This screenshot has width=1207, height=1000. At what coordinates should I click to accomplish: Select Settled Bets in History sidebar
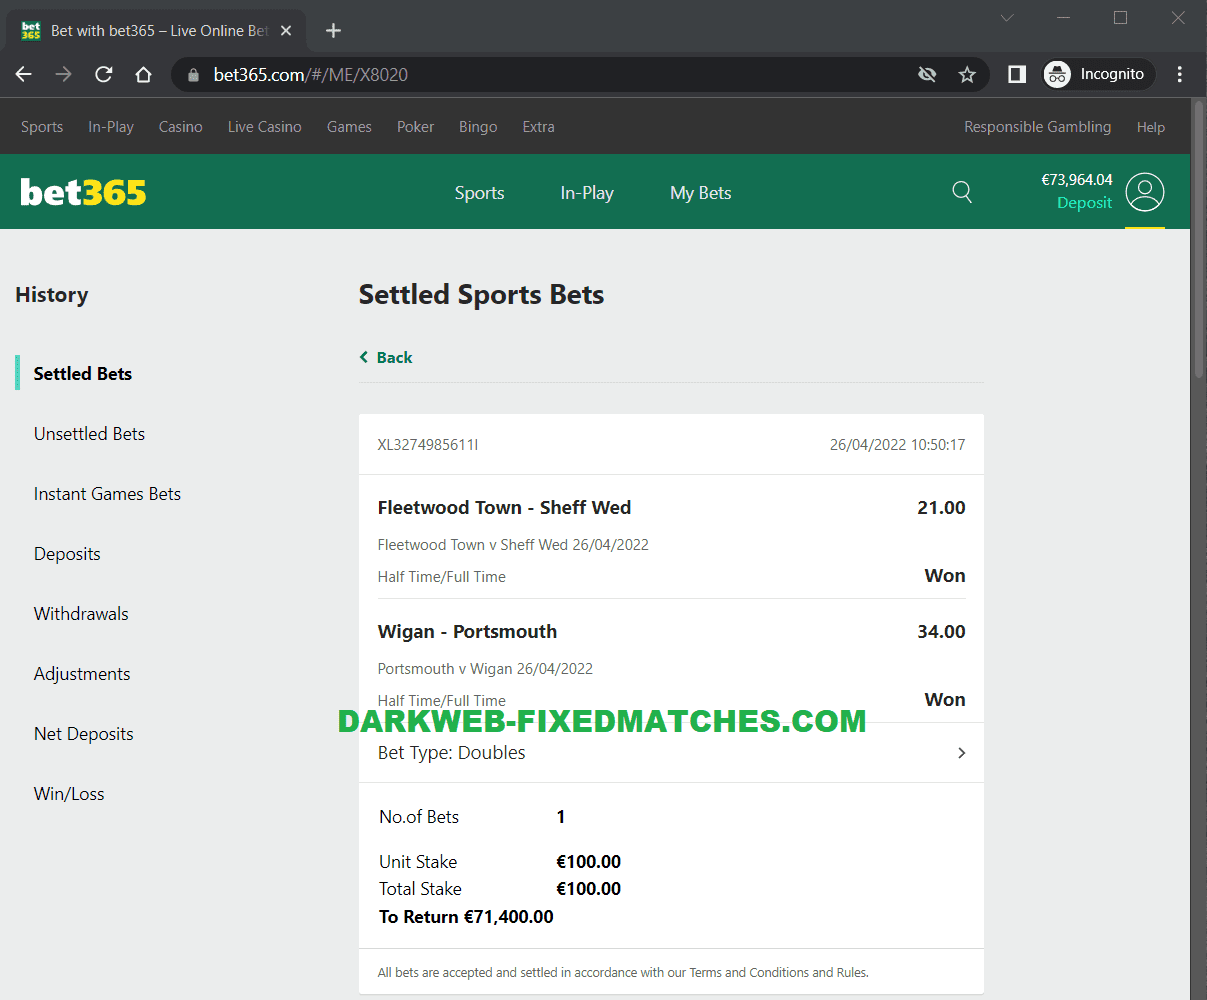(x=83, y=374)
